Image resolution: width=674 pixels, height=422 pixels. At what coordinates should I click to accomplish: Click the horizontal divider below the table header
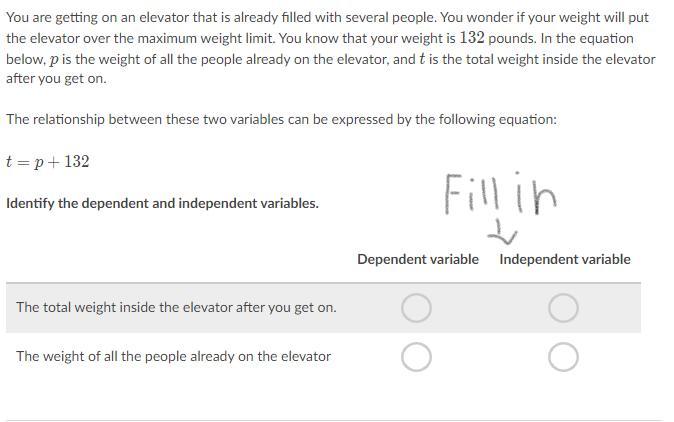pyautogui.click(x=323, y=283)
